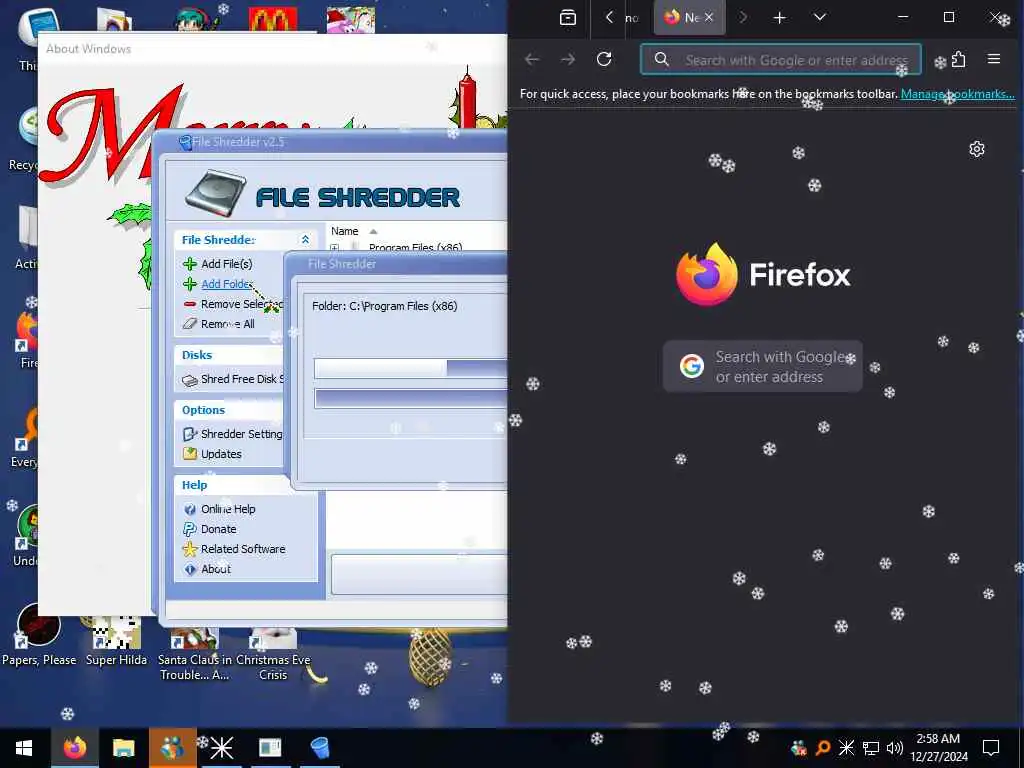
Task: Open Christmas Eve Crisis desktop shortcut
Action: click(273, 655)
